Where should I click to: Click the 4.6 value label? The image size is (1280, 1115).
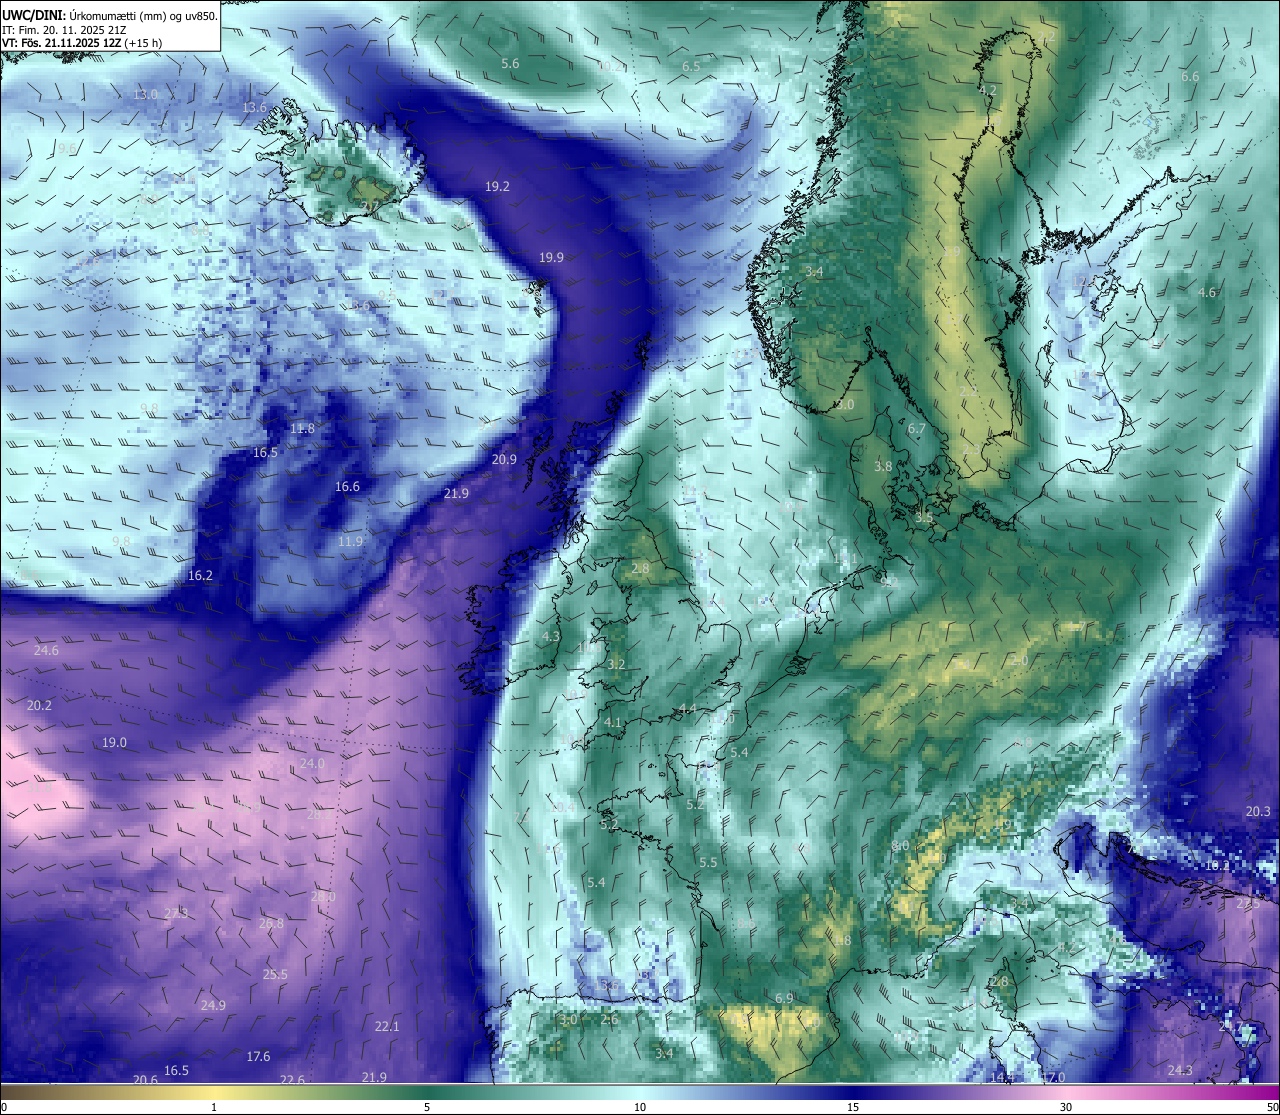(1207, 293)
